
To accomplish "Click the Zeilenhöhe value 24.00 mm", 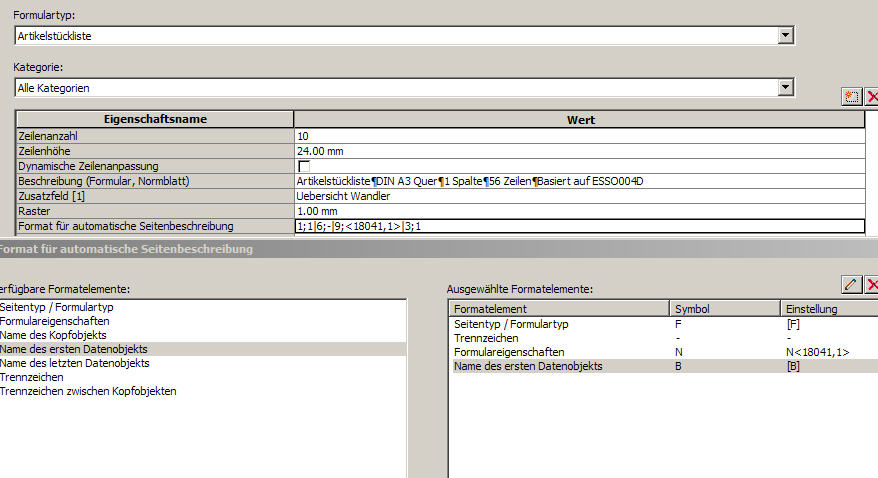I will (x=580, y=151).
